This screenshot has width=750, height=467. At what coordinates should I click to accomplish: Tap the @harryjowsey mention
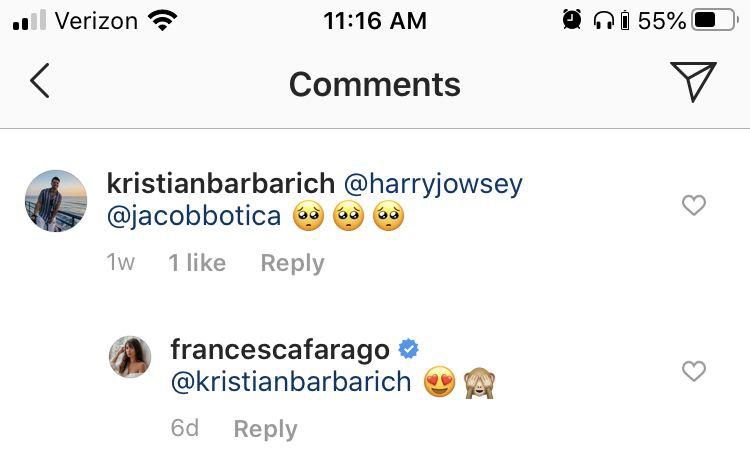coord(433,184)
